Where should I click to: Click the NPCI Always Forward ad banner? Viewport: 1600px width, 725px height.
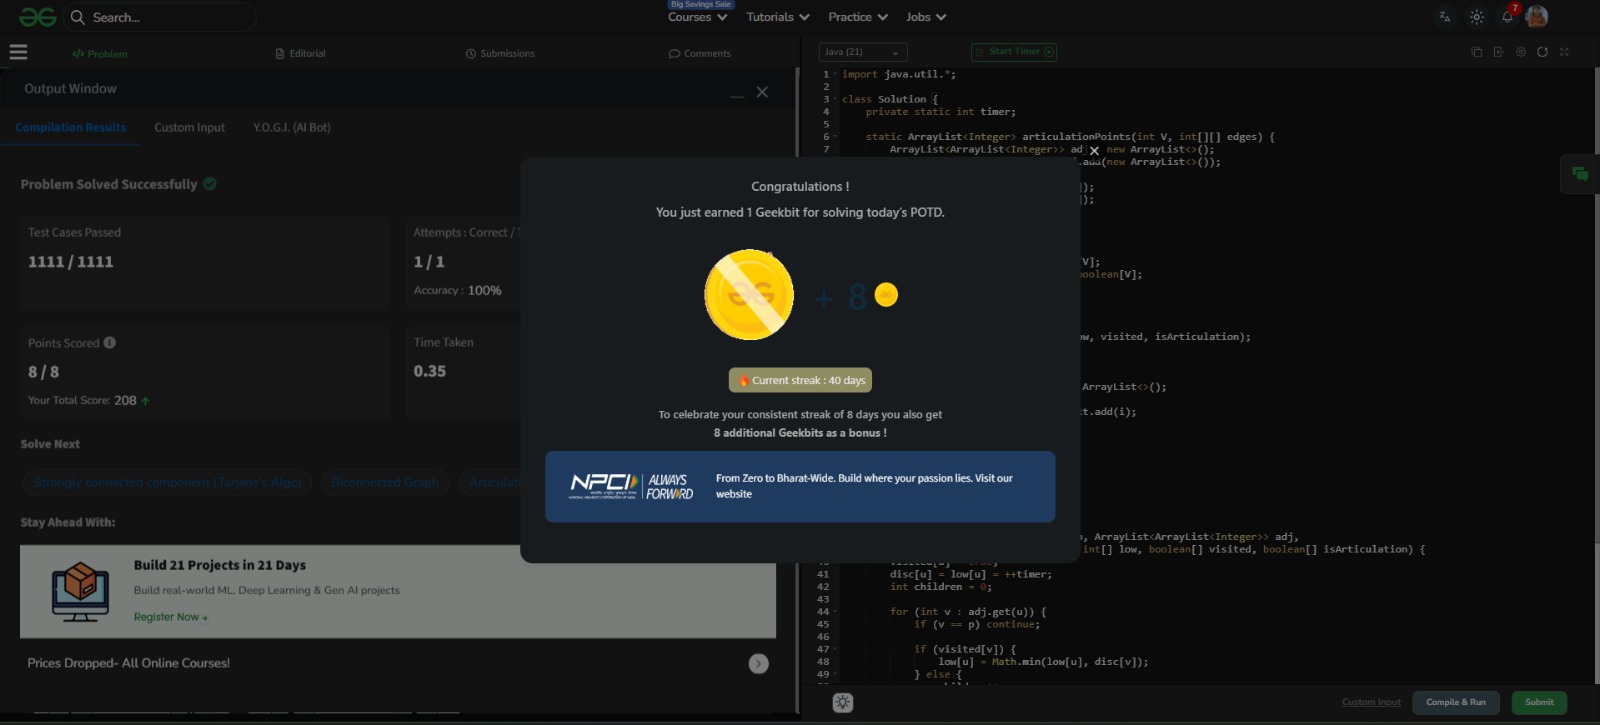point(800,487)
